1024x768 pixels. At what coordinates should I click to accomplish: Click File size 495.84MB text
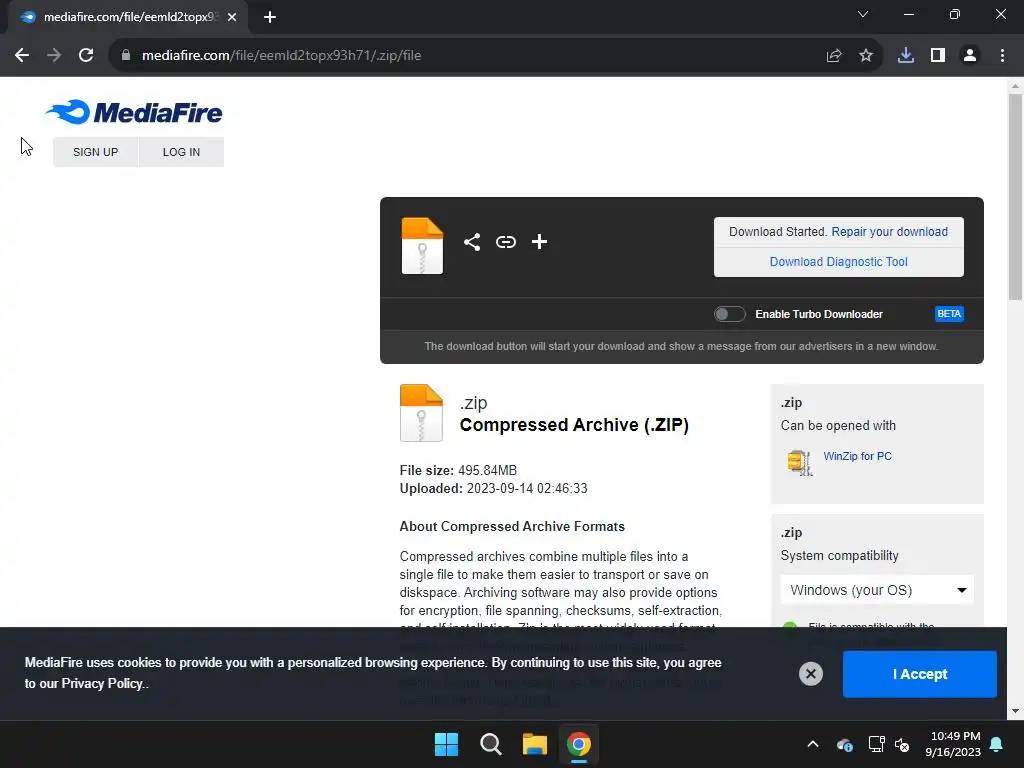[458, 470]
